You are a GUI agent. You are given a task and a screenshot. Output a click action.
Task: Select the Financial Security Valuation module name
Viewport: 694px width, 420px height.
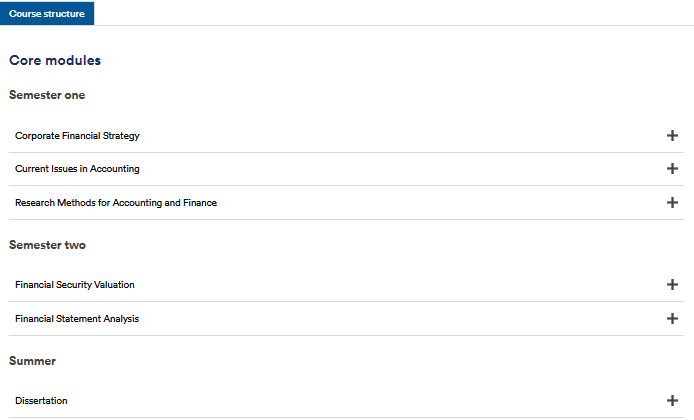click(x=75, y=285)
